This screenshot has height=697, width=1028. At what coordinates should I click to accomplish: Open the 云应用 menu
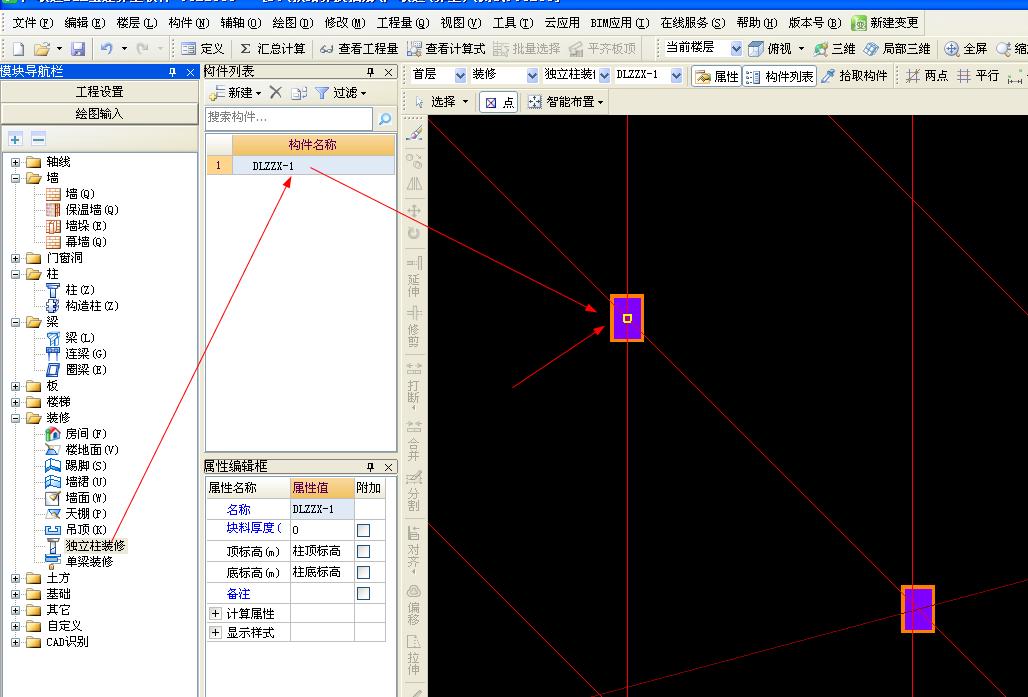click(562, 23)
